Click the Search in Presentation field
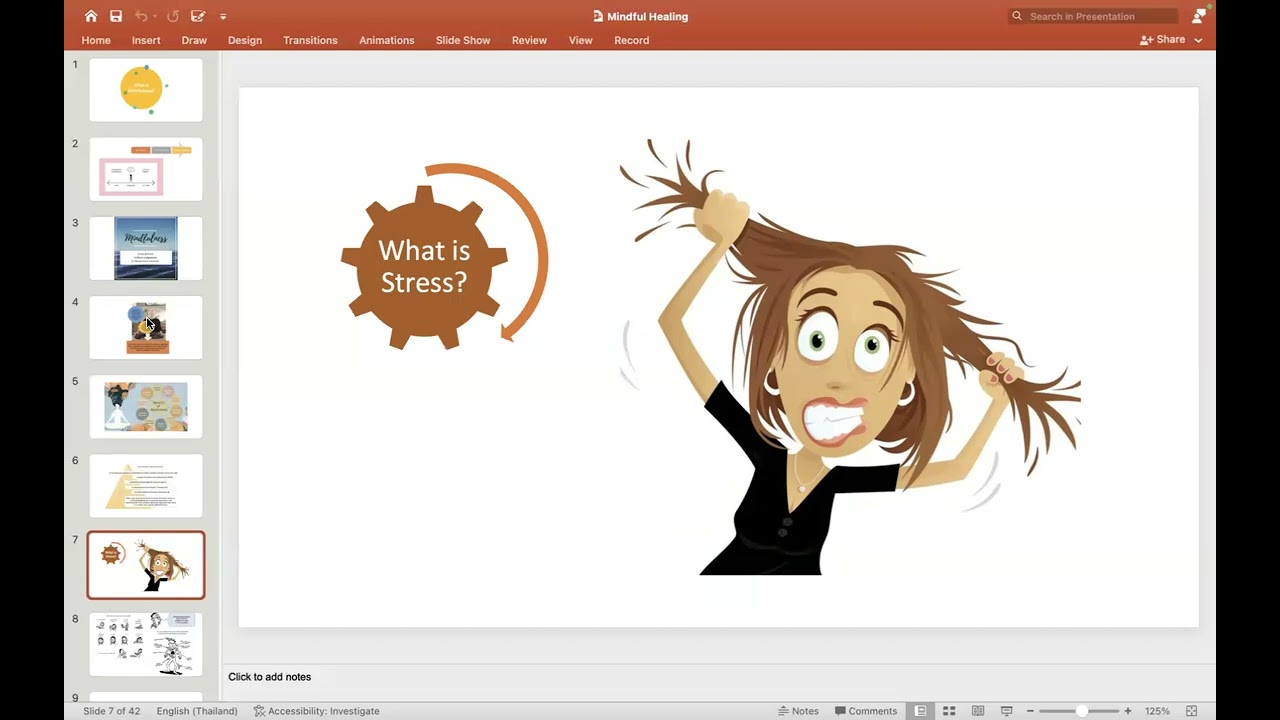 tap(1093, 16)
